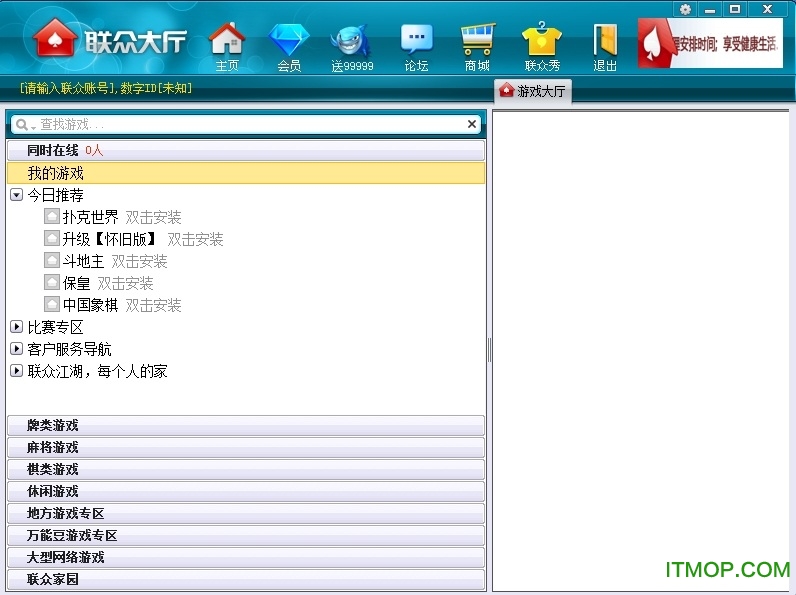Click 双击安装 next to 中国象棋
796x595 pixels.
pyautogui.click(x=153, y=306)
